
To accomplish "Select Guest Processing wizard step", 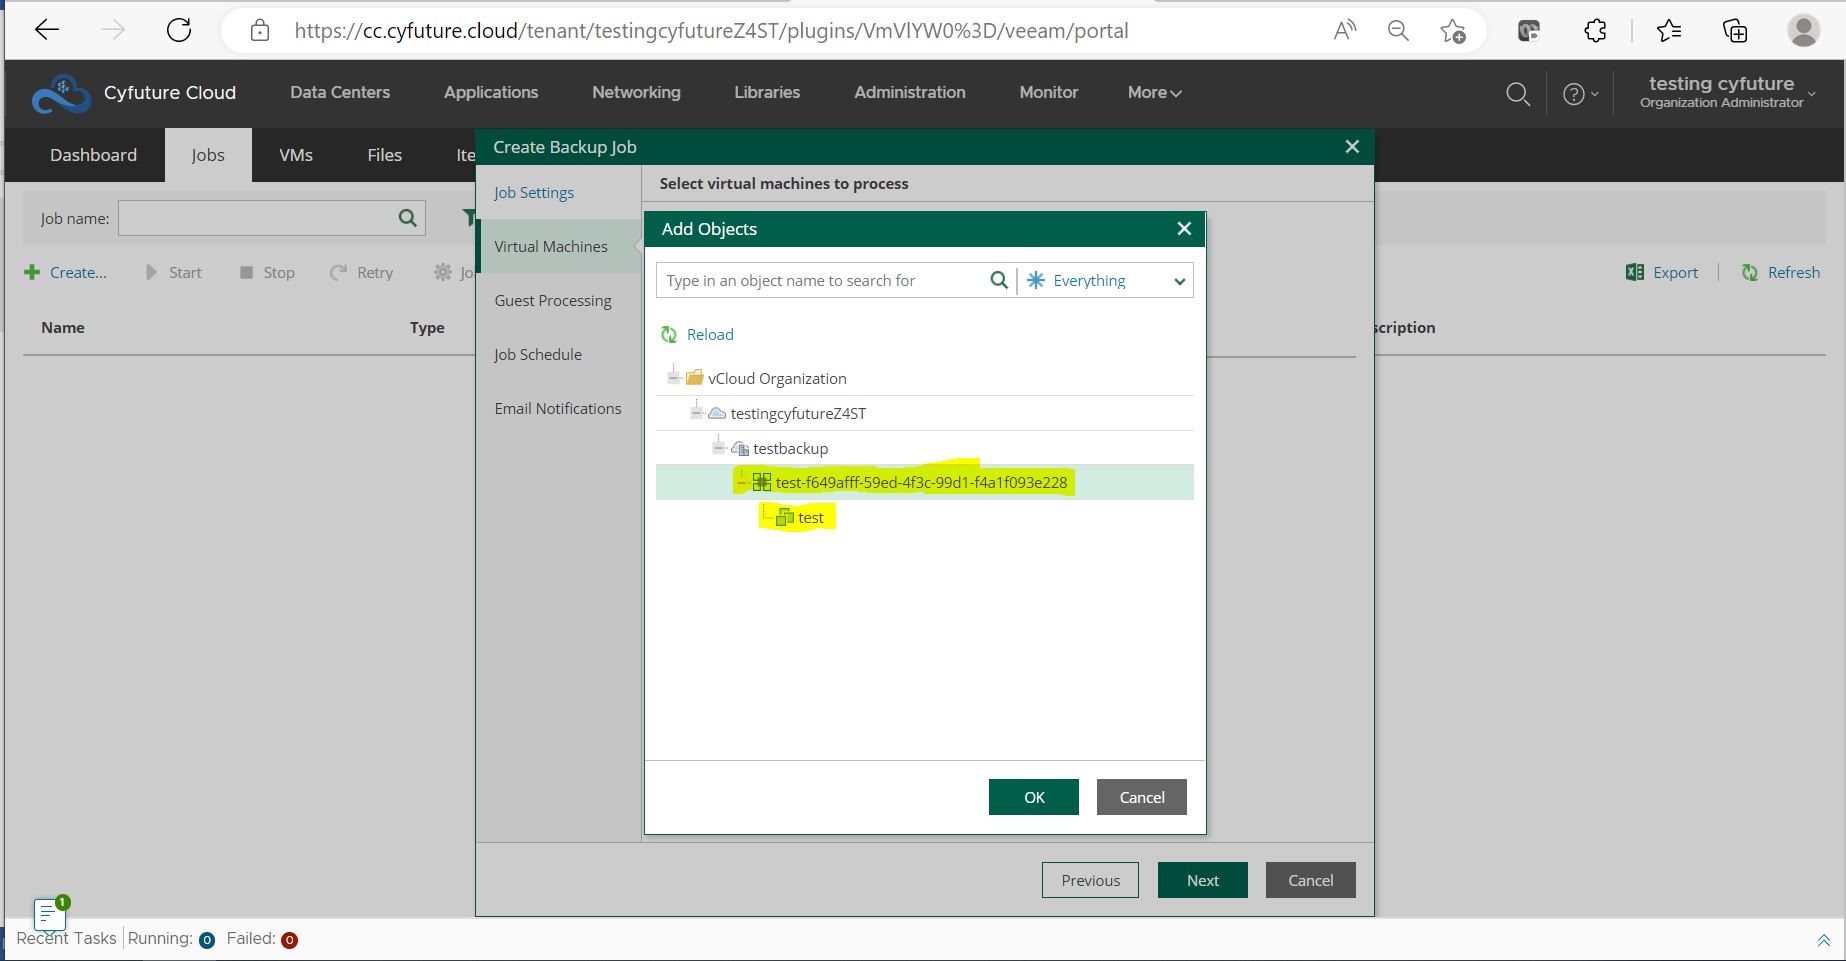I will point(553,300).
